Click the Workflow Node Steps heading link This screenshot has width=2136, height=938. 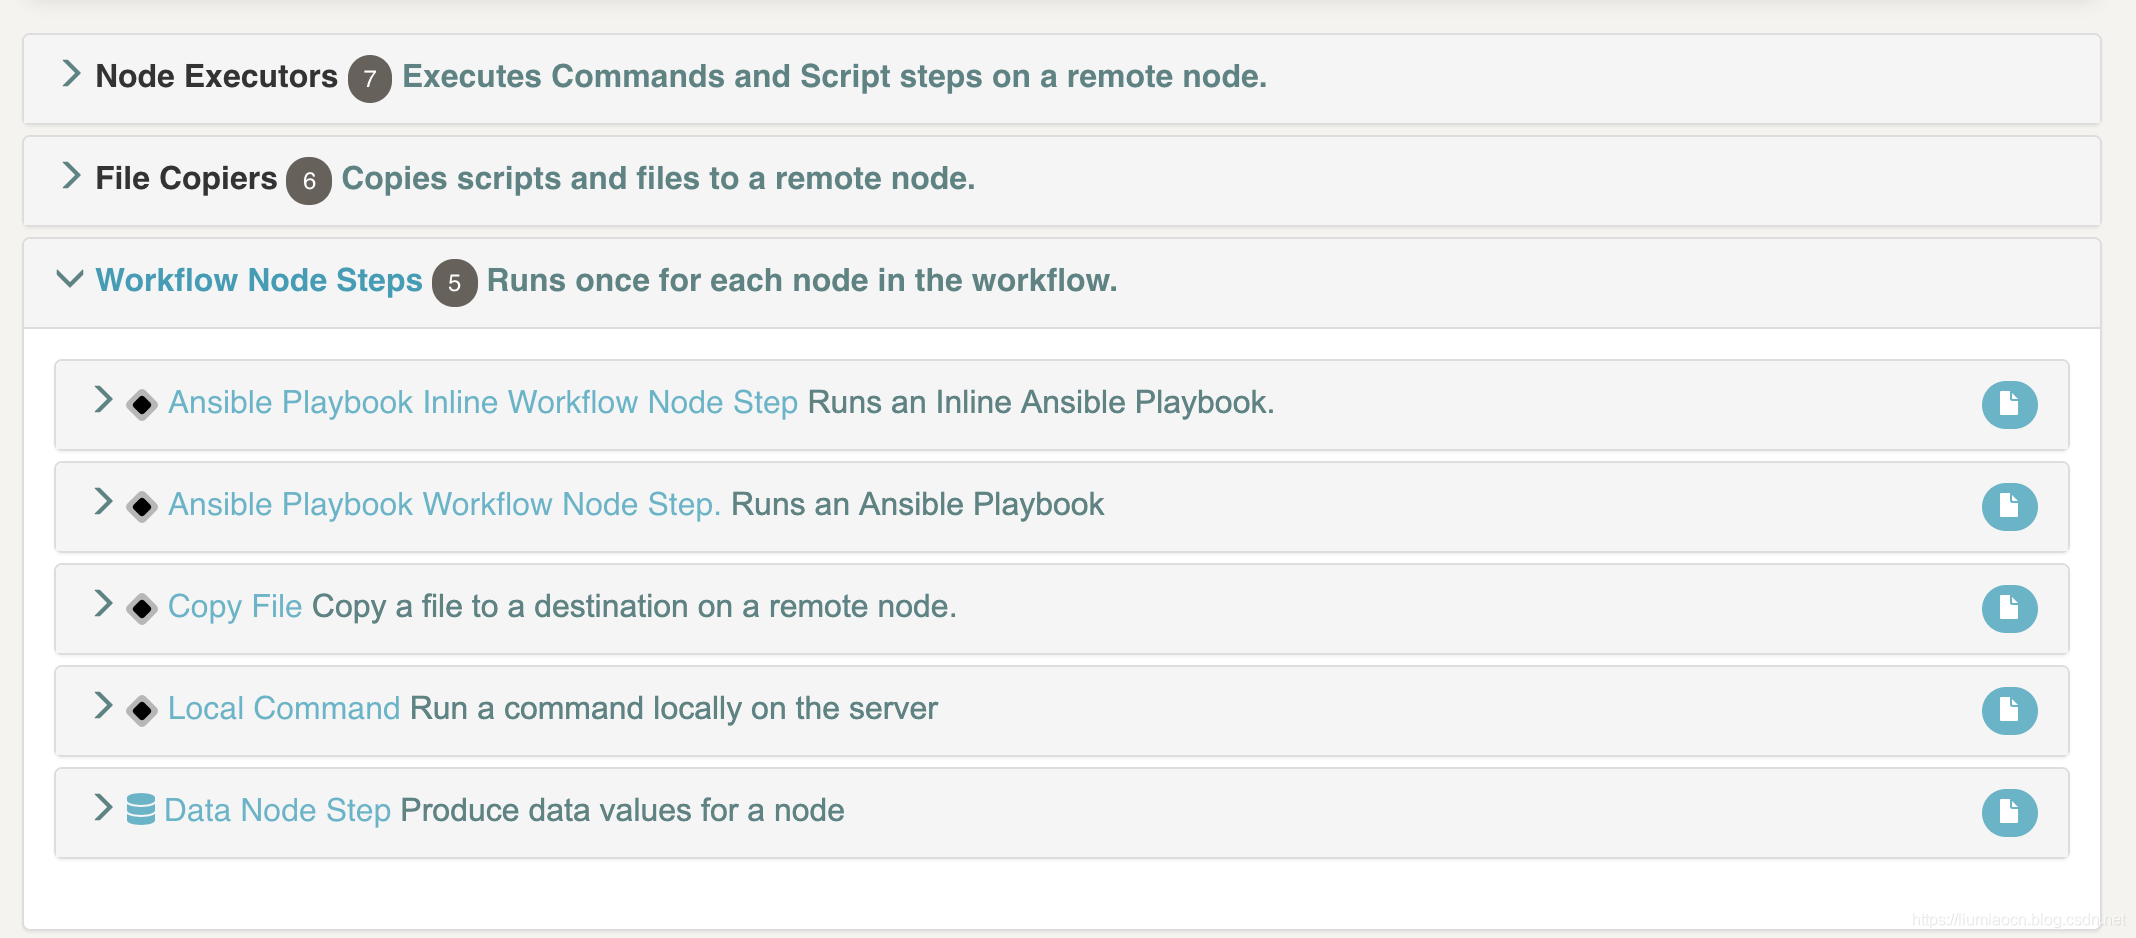click(x=259, y=281)
